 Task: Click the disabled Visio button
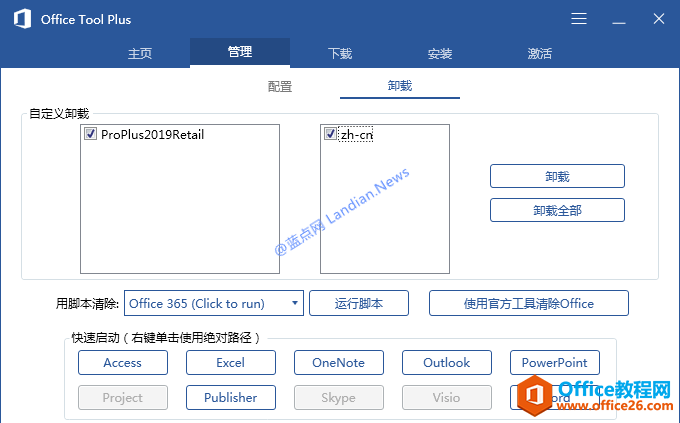[447, 397]
